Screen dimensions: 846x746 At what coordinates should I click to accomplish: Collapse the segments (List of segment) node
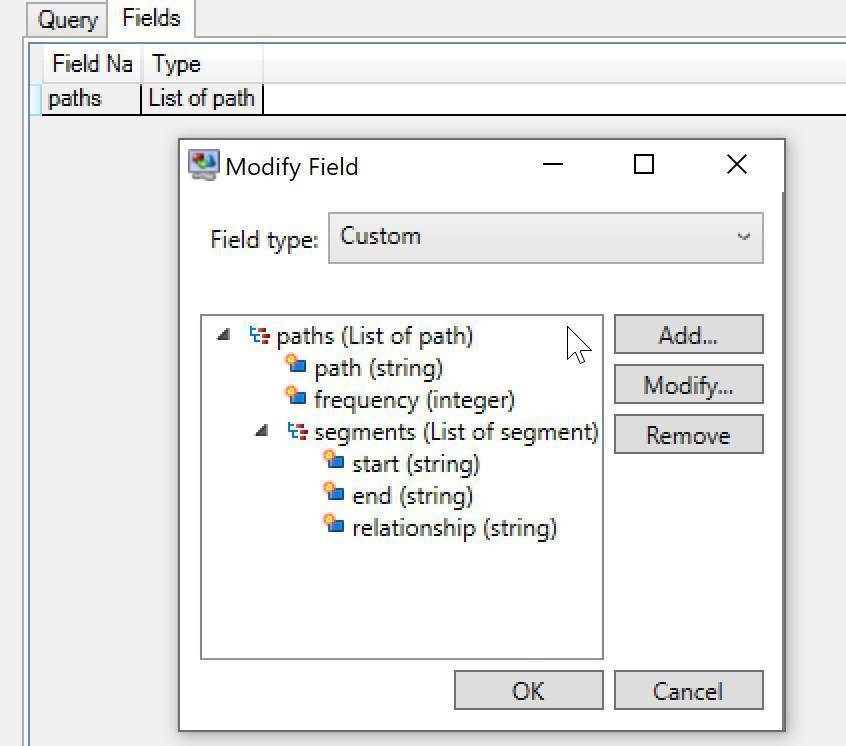(x=263, y=431)
